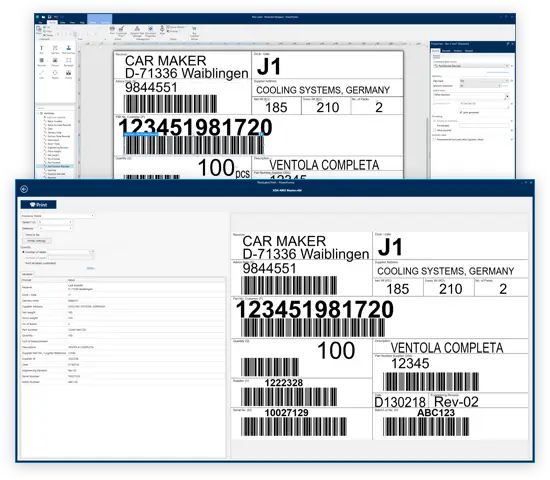Viewport: 550px width, 480px height.
Task: Select the Picture object tool
Action: (55, 62)
